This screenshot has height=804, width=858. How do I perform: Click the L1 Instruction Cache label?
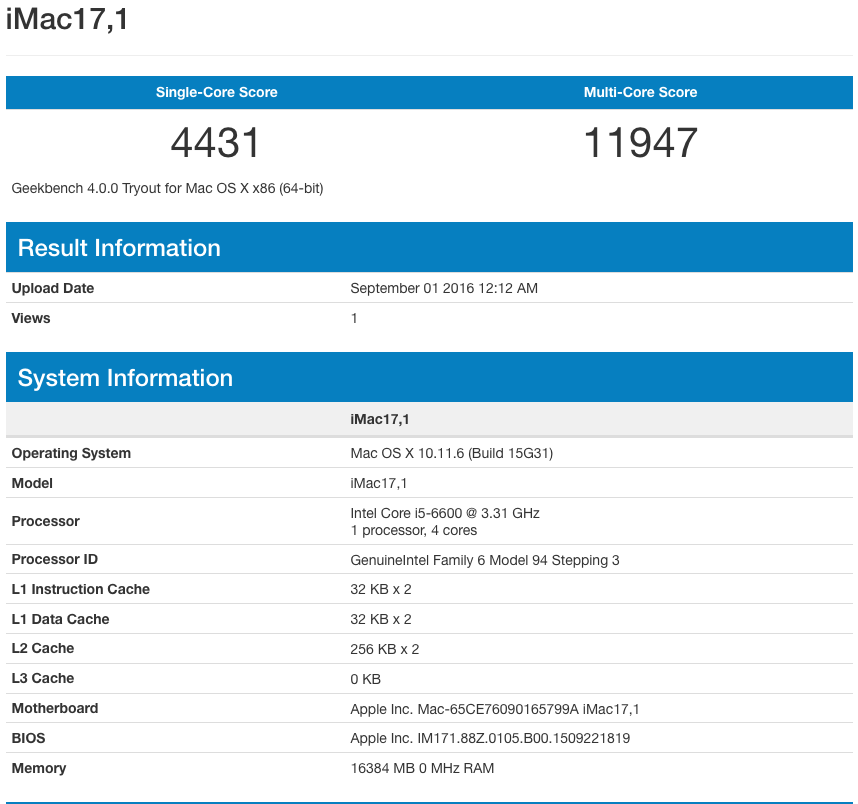tap(80, 589)
